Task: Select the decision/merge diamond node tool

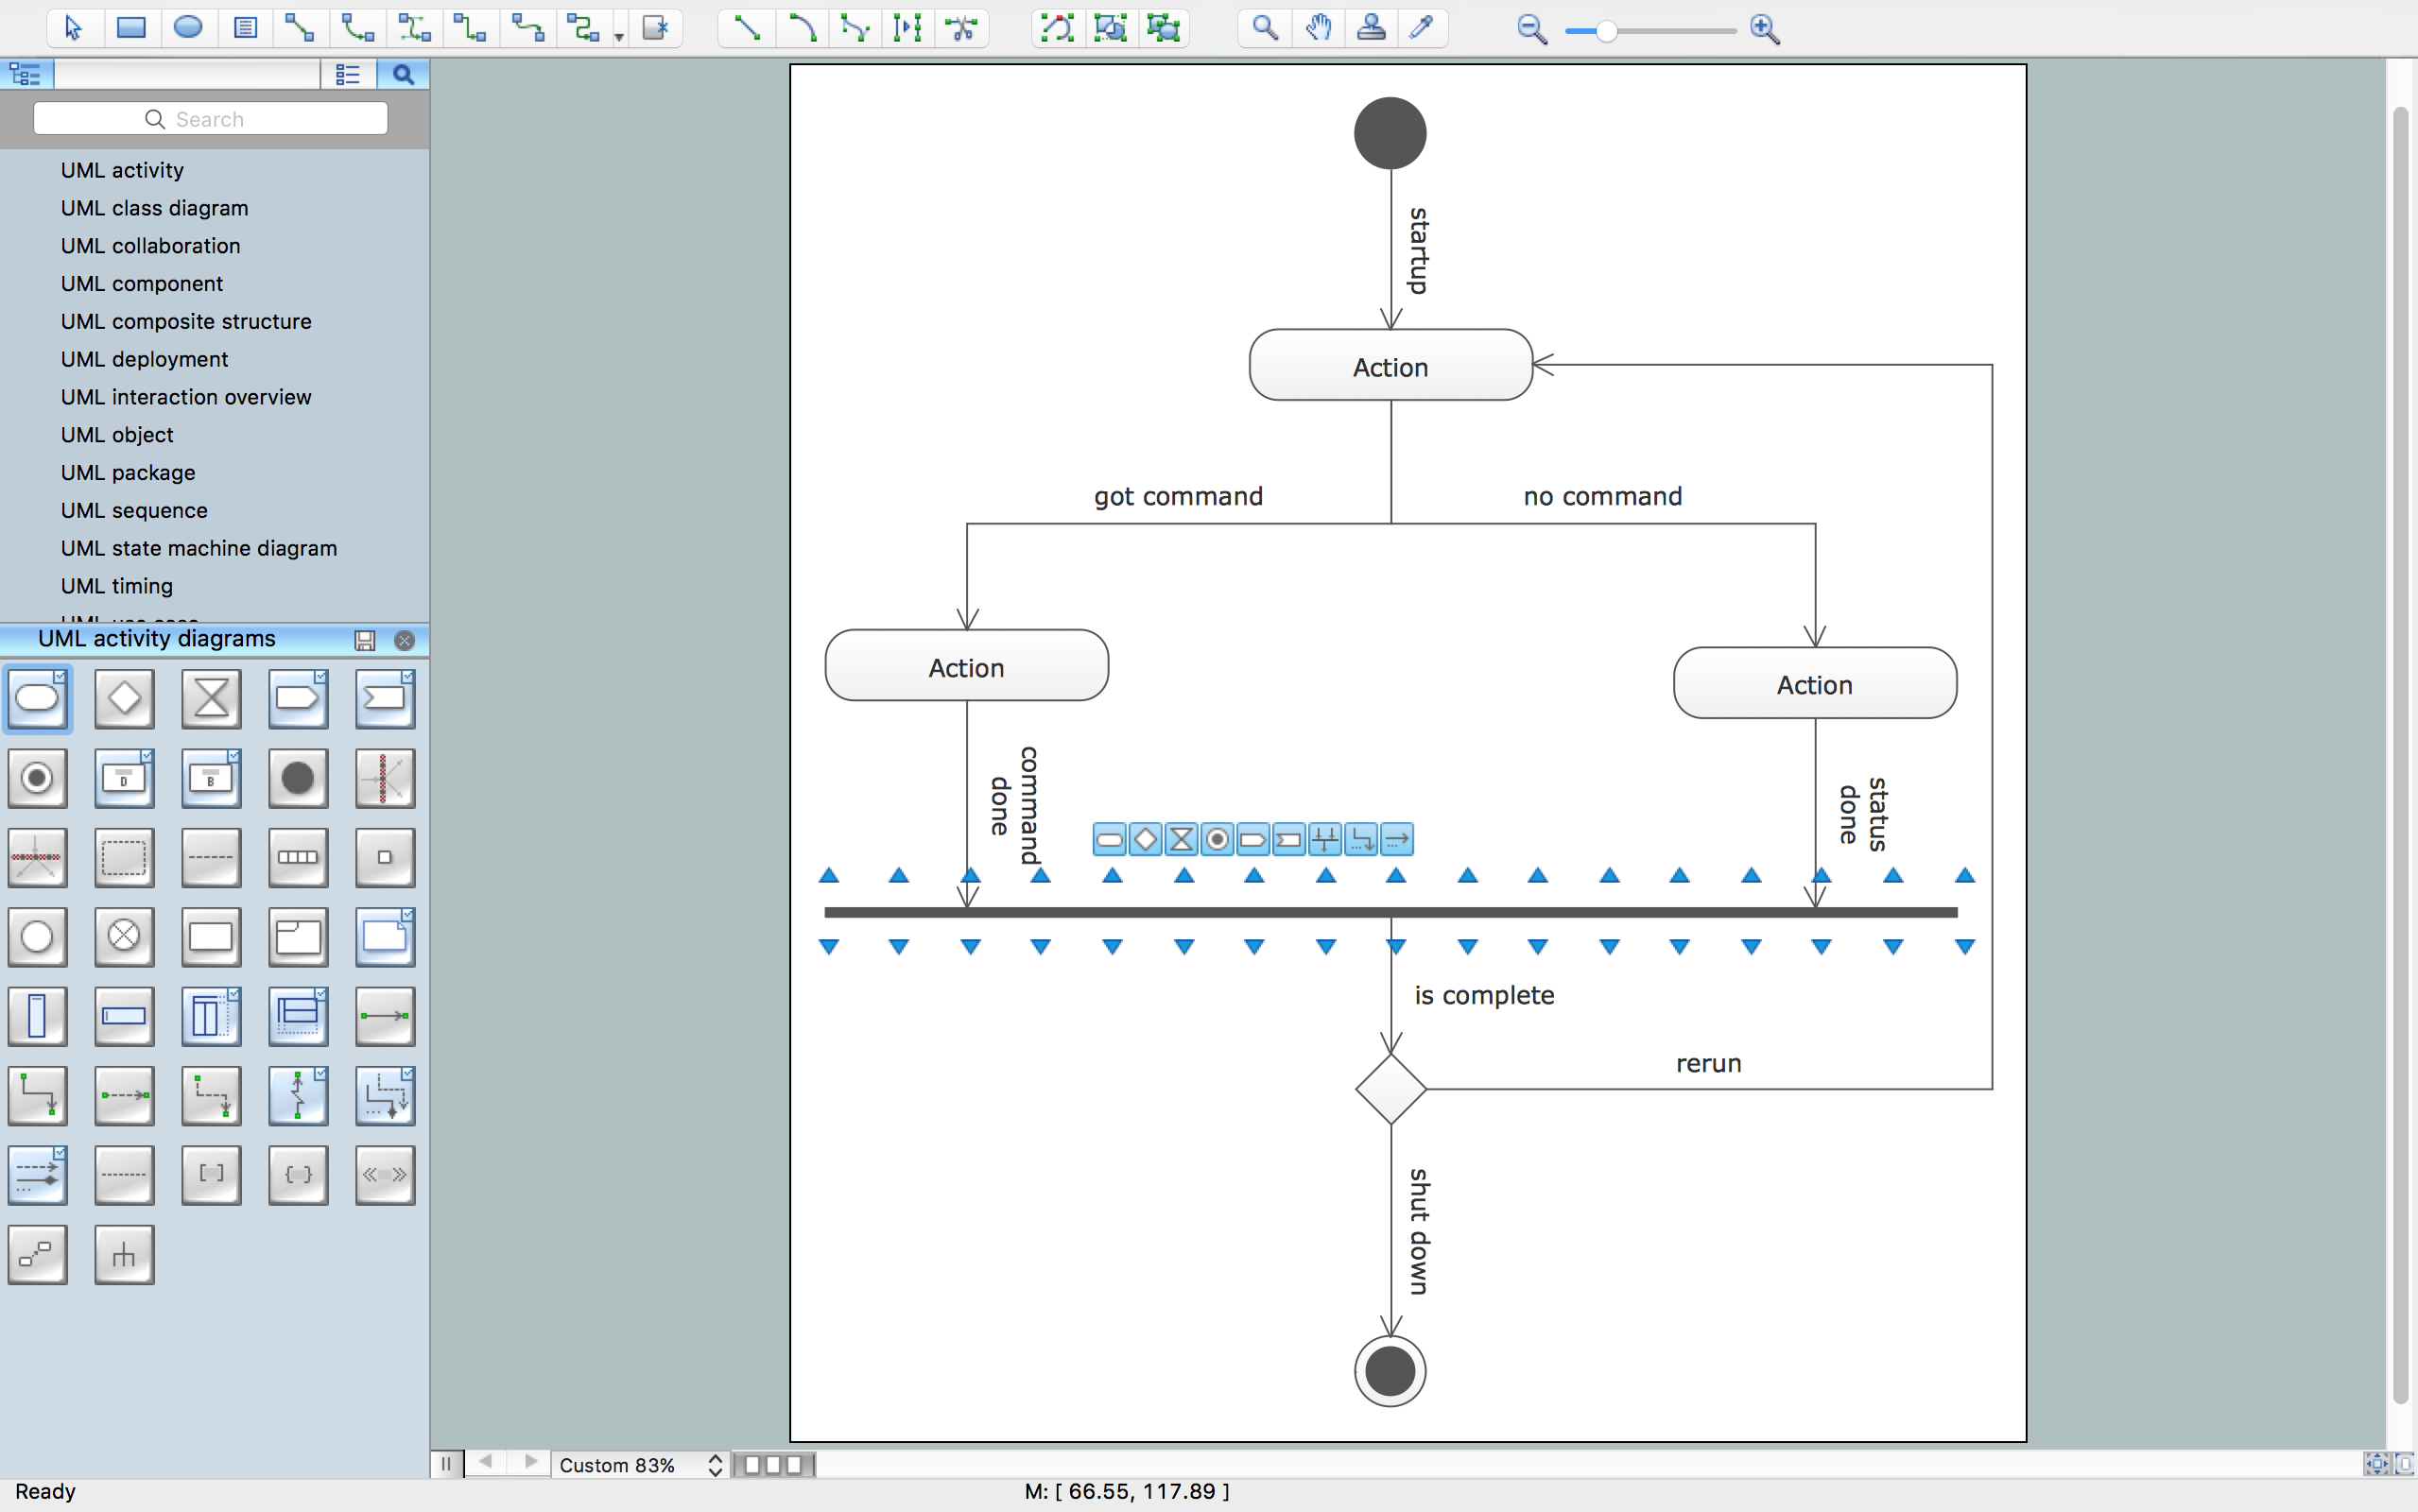Action: [122, 698]
